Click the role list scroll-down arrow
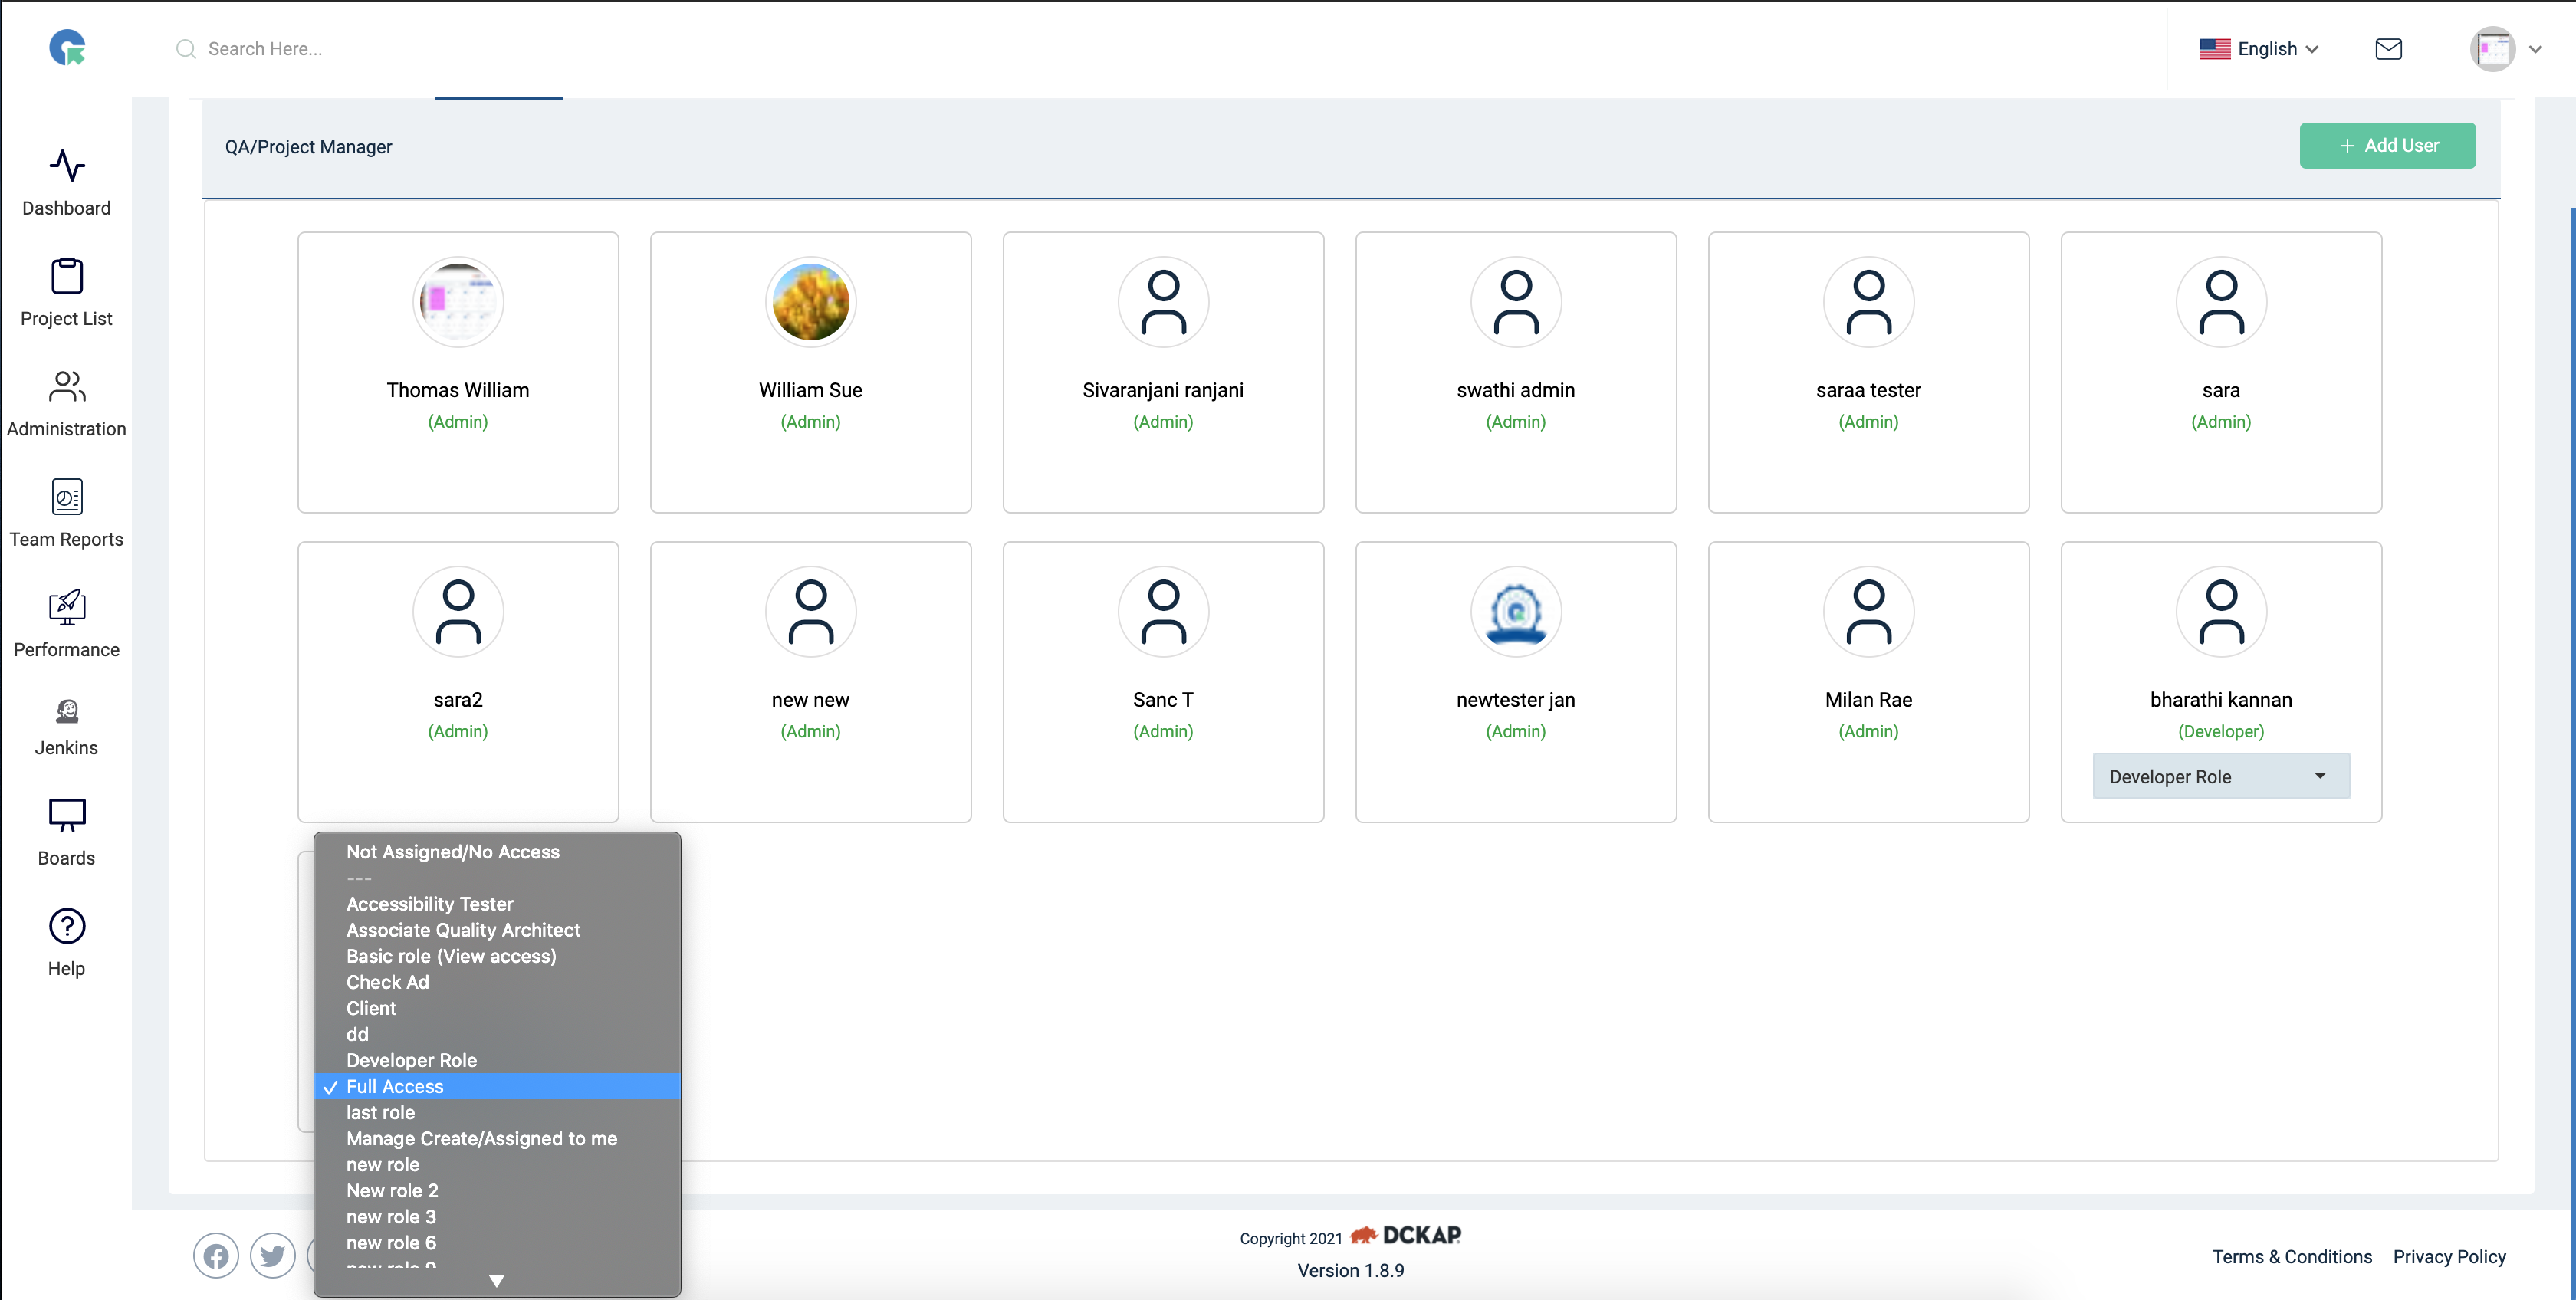Image resolution: width=2576 pixels, height=1300 pixels. click(496, 1281)
